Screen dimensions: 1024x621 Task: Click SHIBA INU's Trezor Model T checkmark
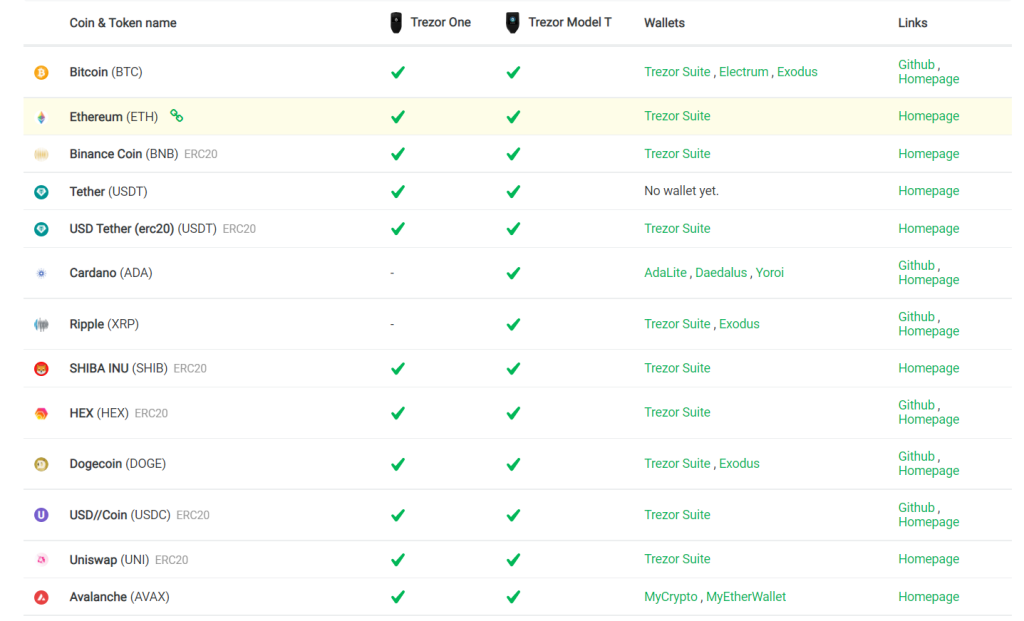point(513,369)
